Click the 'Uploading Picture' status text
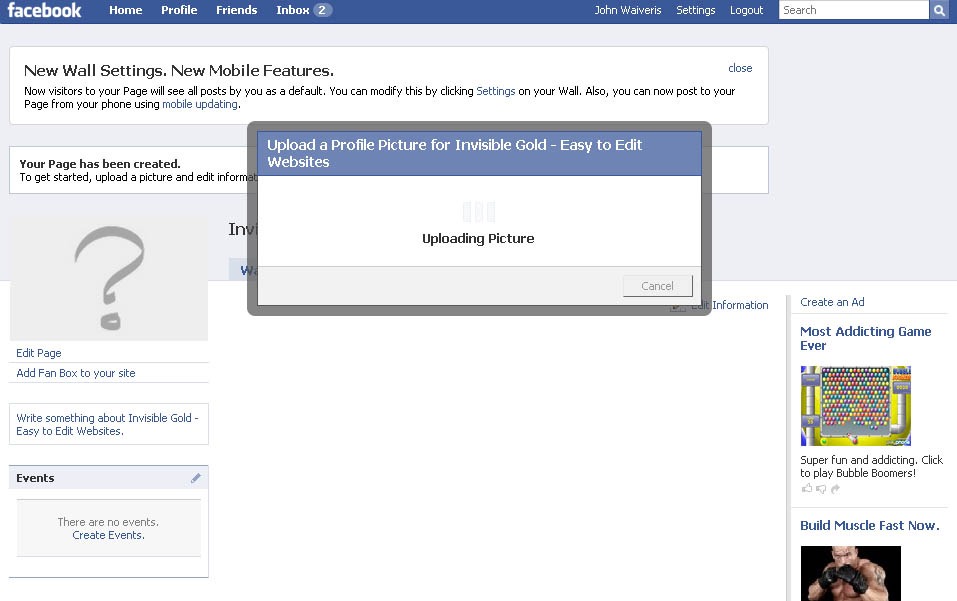Screen dimensions: 957x601 click(x=478, y=239)
